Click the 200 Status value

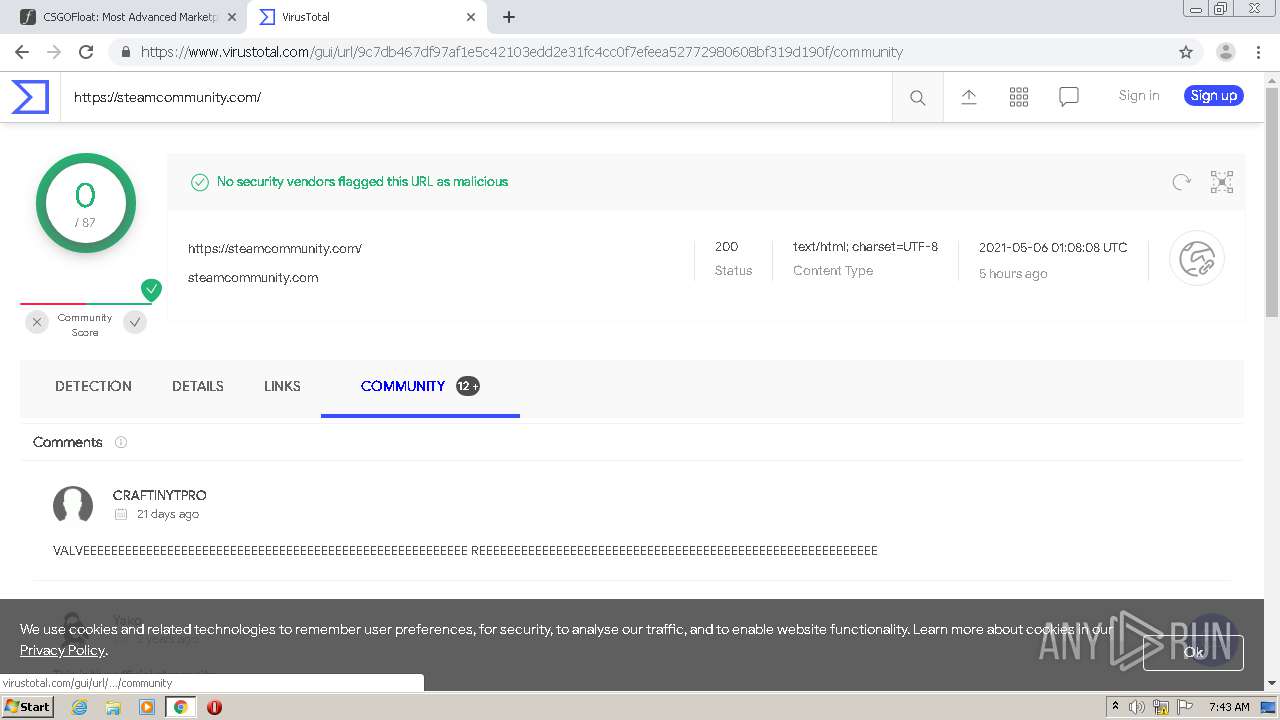click(726, 247)
